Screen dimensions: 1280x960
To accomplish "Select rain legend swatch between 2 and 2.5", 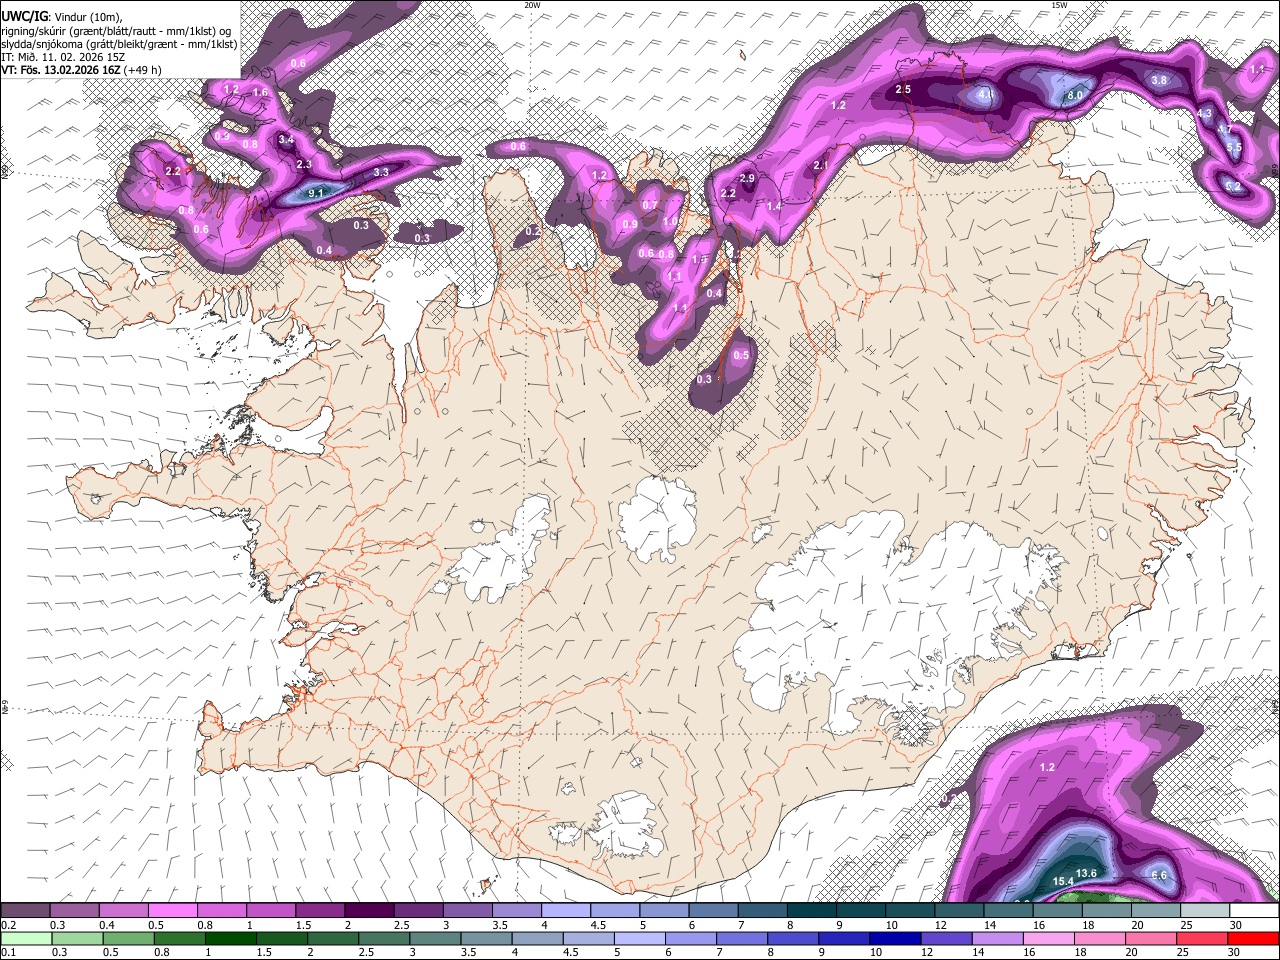I will point(334,938).
